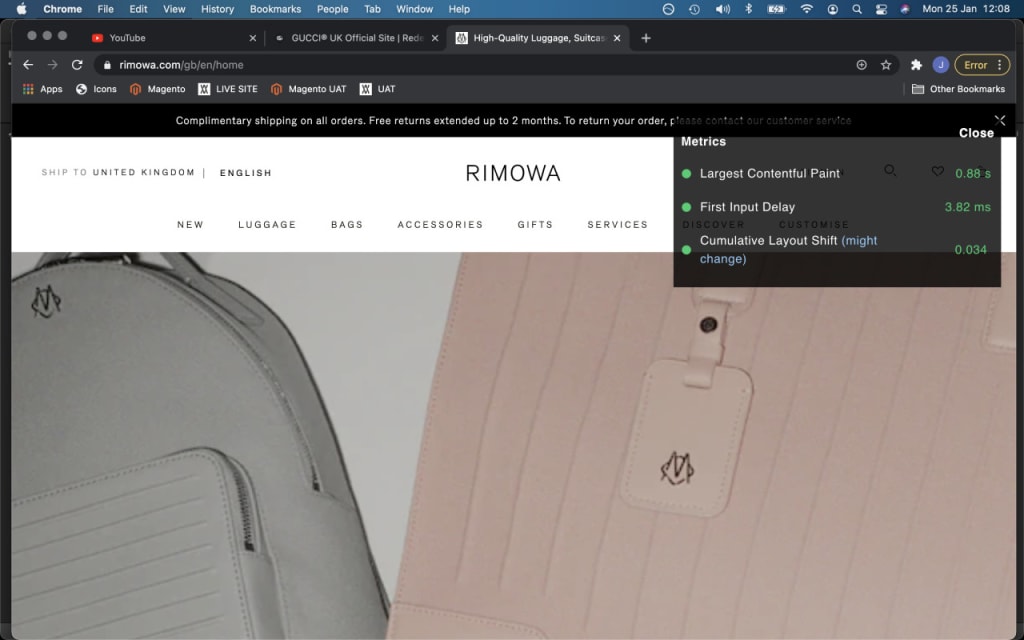Open the People menu
This screenshot has height=640, width=1024.
pyautogui.click(x=332, y=9)
